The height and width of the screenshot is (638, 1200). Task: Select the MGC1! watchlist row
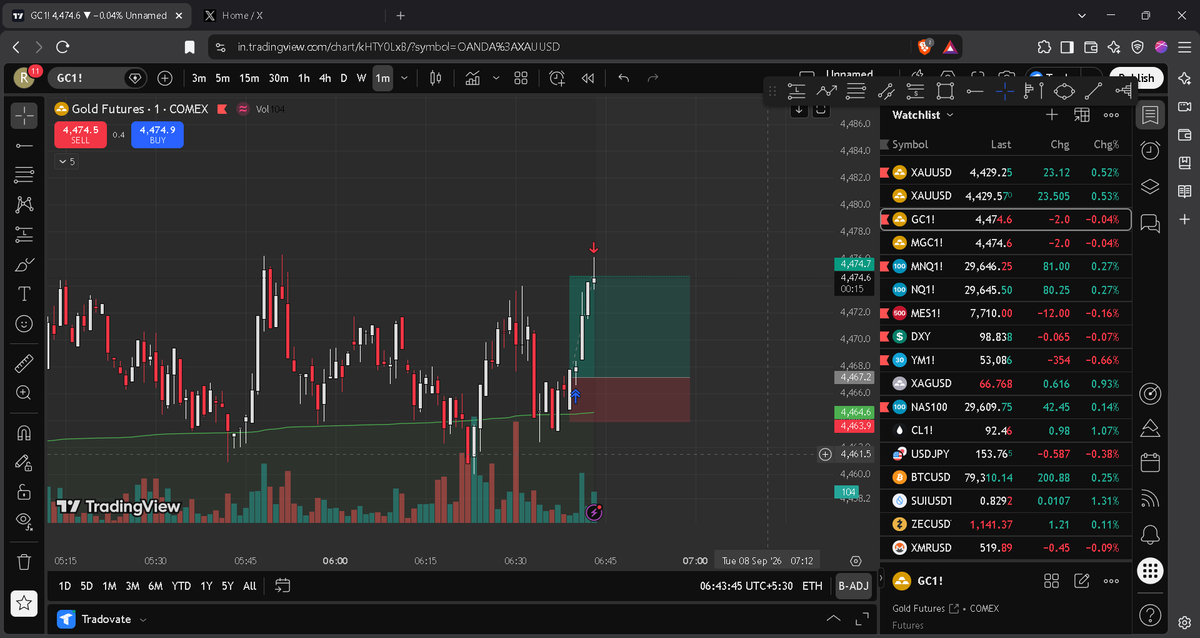point(1005,243)
